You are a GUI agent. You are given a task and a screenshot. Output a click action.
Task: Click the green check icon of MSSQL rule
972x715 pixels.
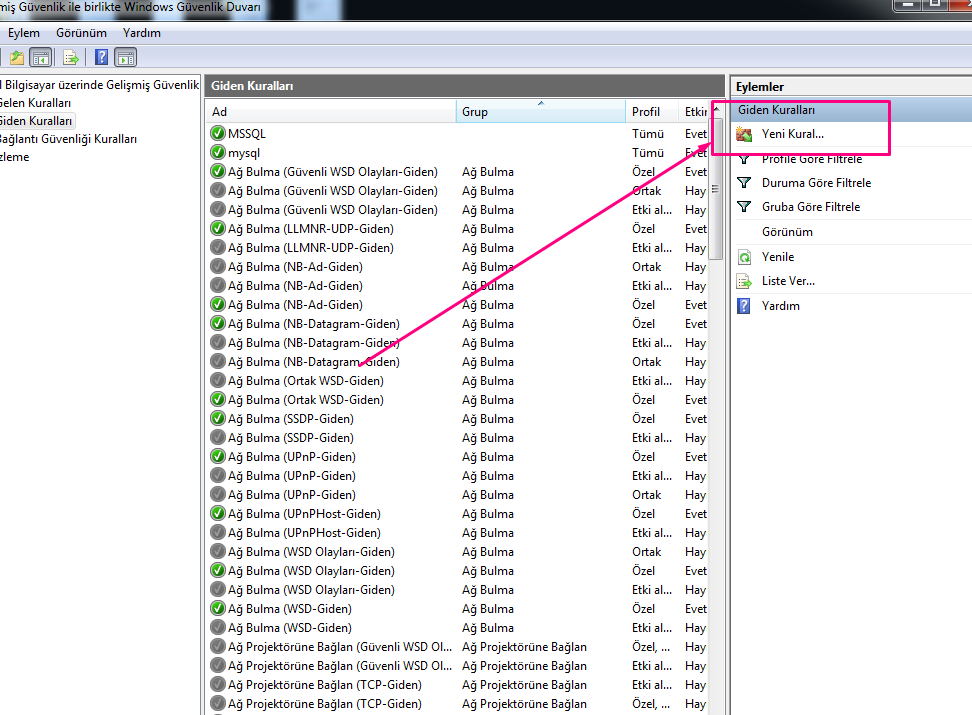[218, 133]
